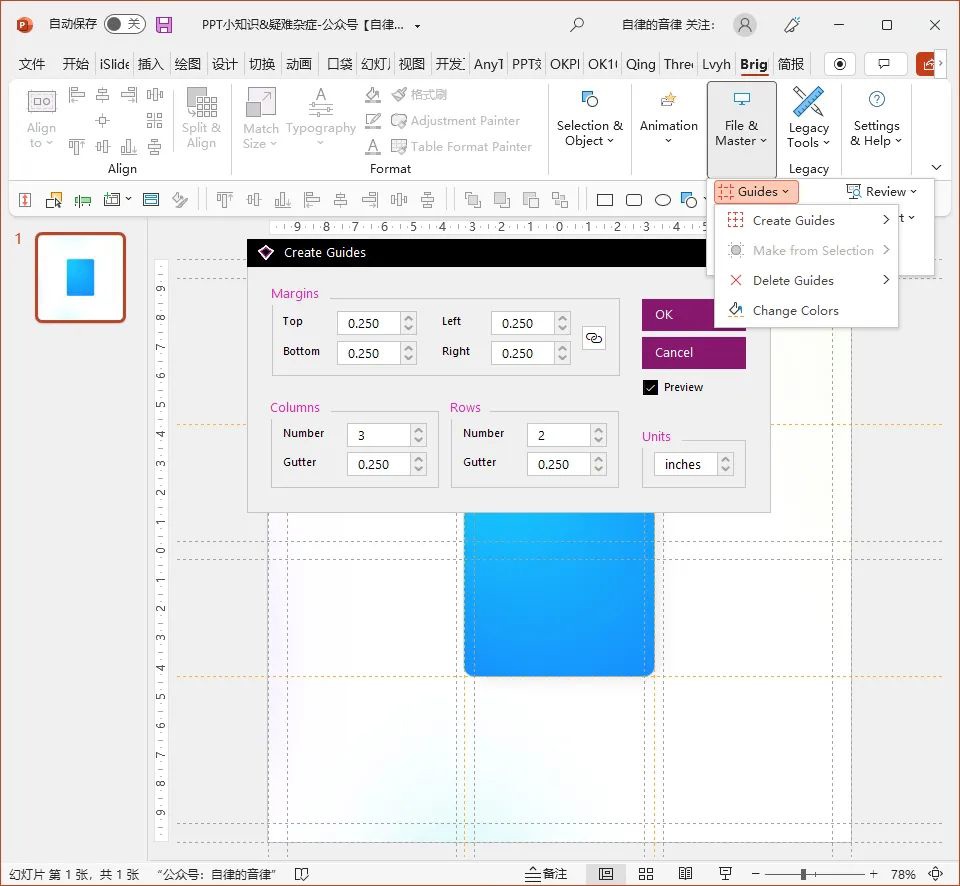The height and width of the screenshot is (886, 960).
Task: Select the rectangle shape icon in toolbar
Action: 604,200
